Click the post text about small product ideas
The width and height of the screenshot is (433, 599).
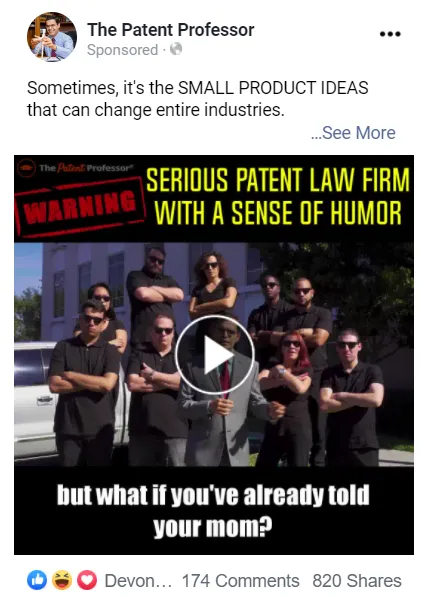[x=198, y=99]
